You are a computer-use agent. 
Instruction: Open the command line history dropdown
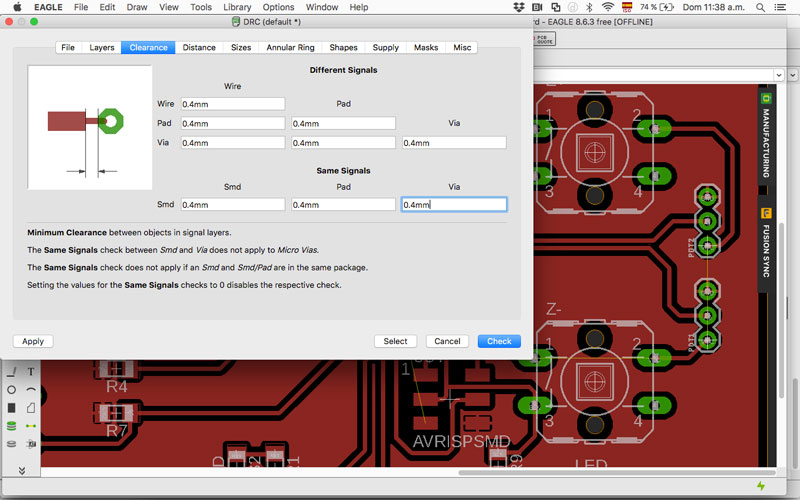(779, 75)
